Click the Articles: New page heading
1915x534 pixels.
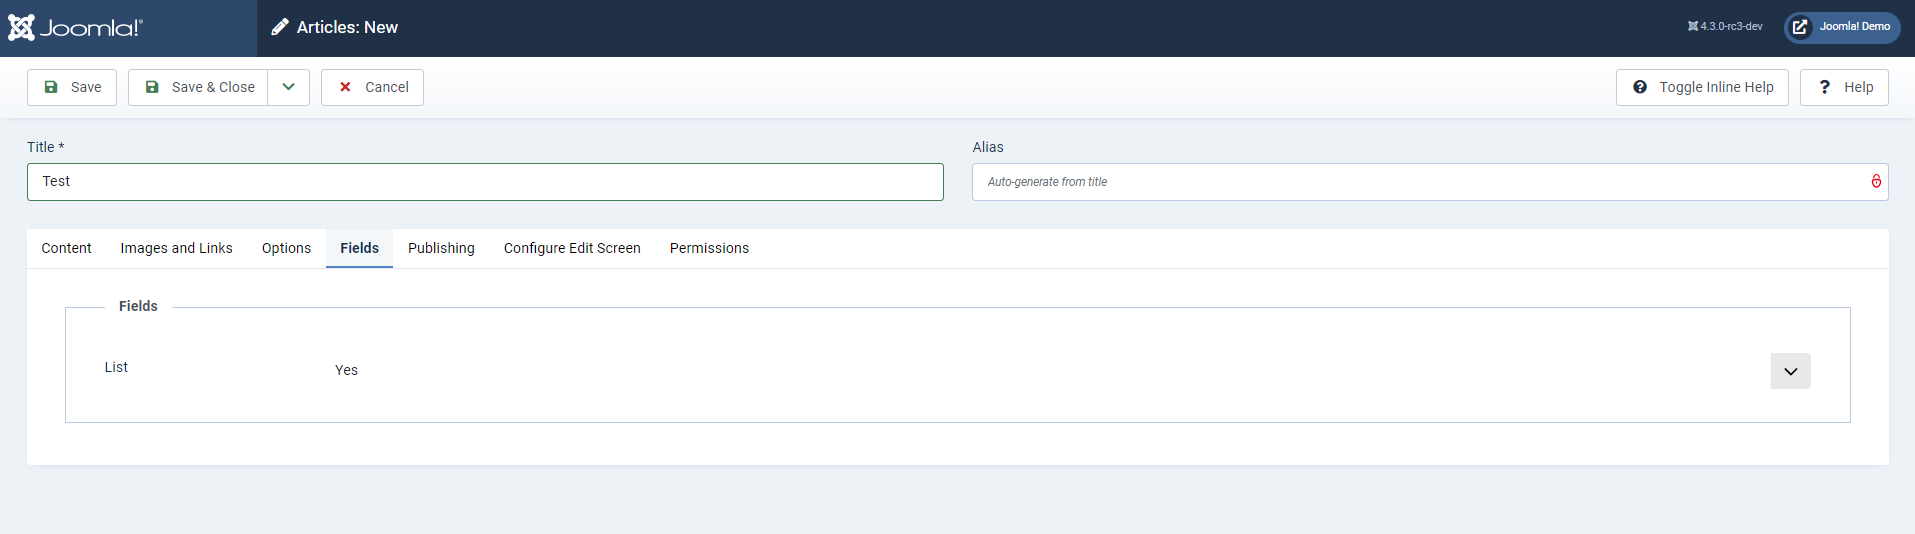[347, 27]
